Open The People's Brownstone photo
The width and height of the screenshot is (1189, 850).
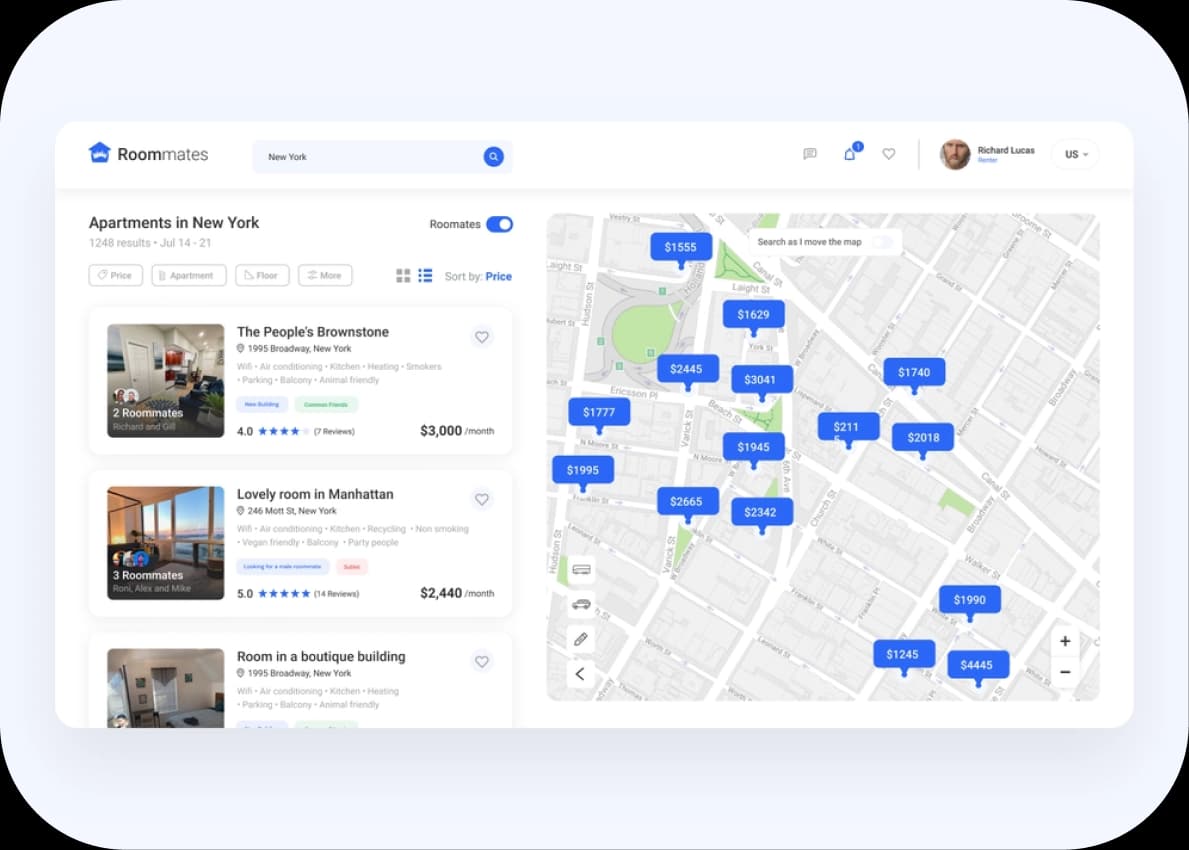(165, 381)
